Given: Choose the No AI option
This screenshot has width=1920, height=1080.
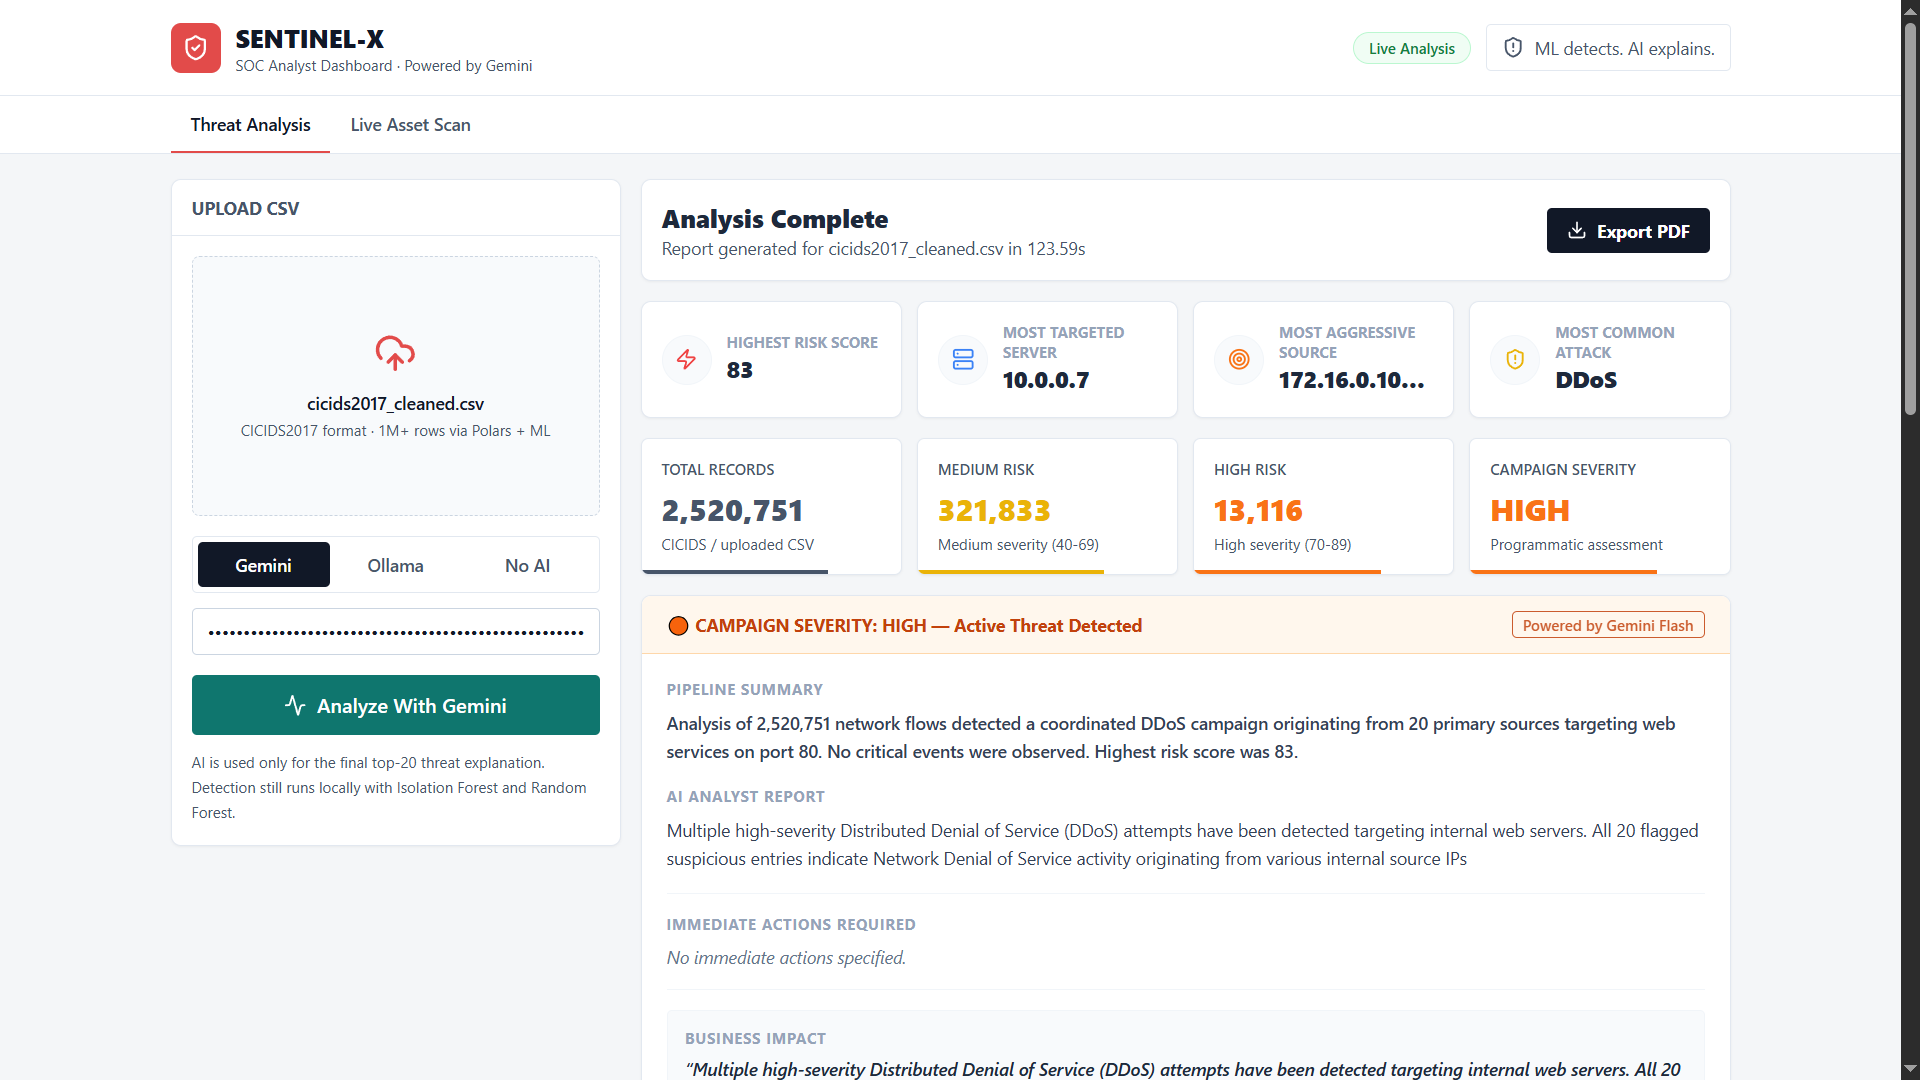Looking at the screenshot, I should pos(528,565).
